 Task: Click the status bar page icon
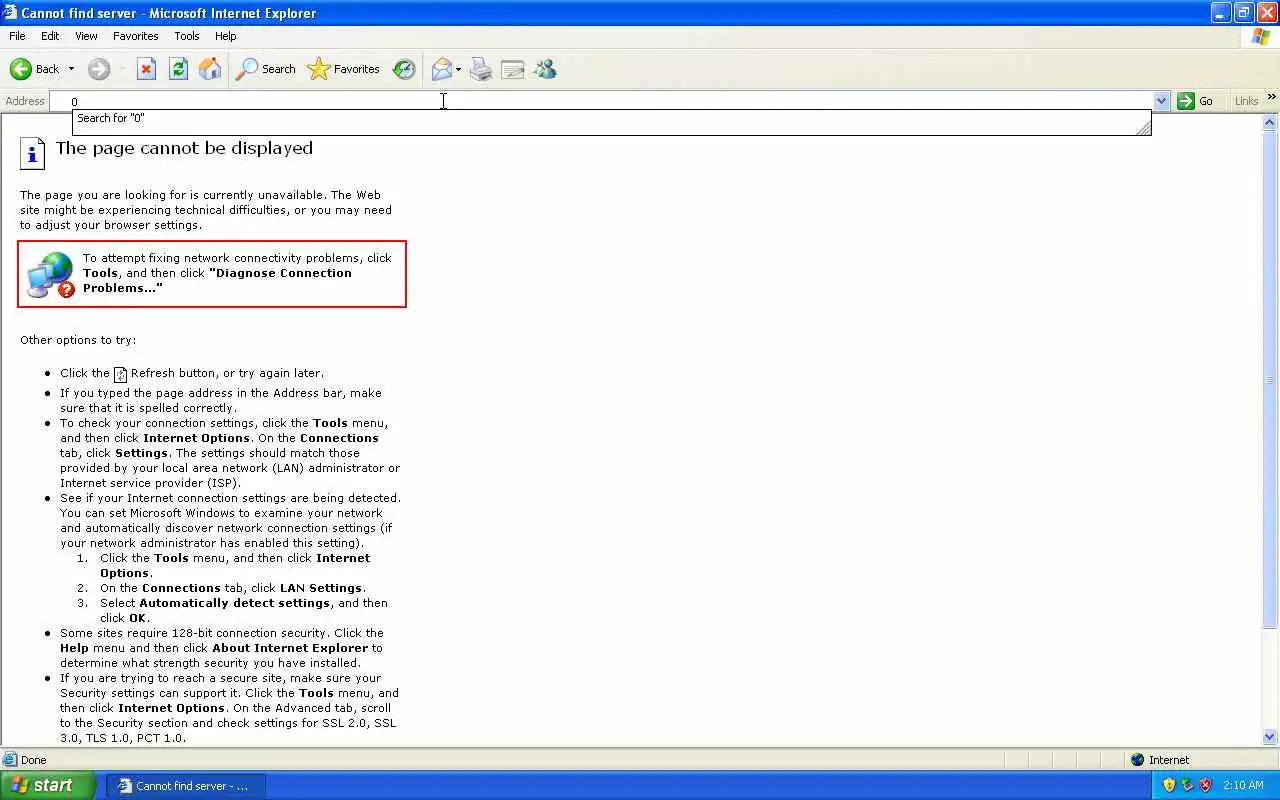[x=10, y=760]
